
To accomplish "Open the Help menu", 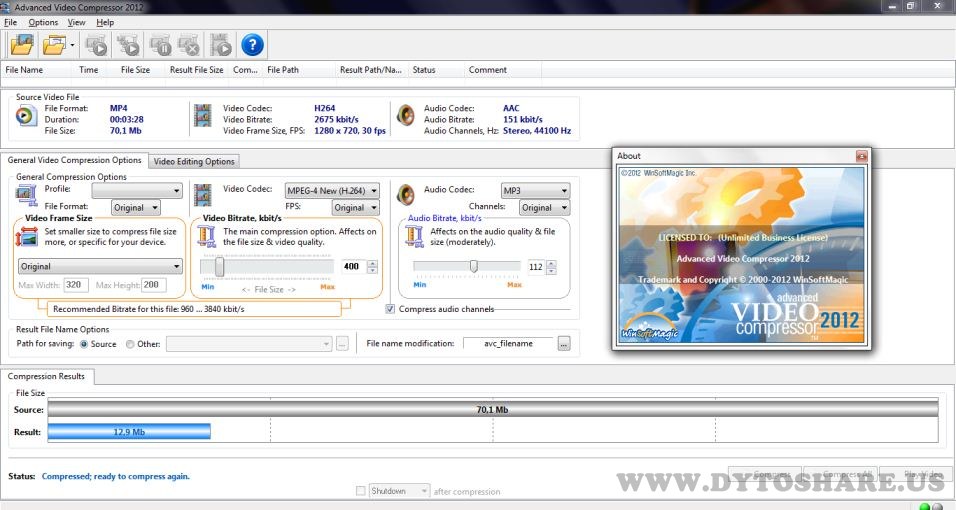I will coord(105,22).
